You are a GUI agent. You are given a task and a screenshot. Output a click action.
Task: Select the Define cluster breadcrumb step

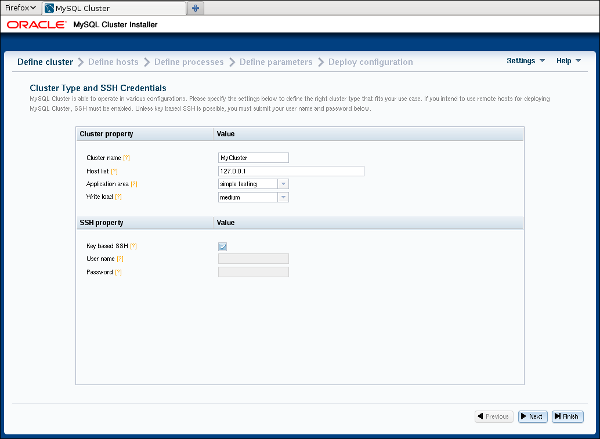tap(45, 62)
